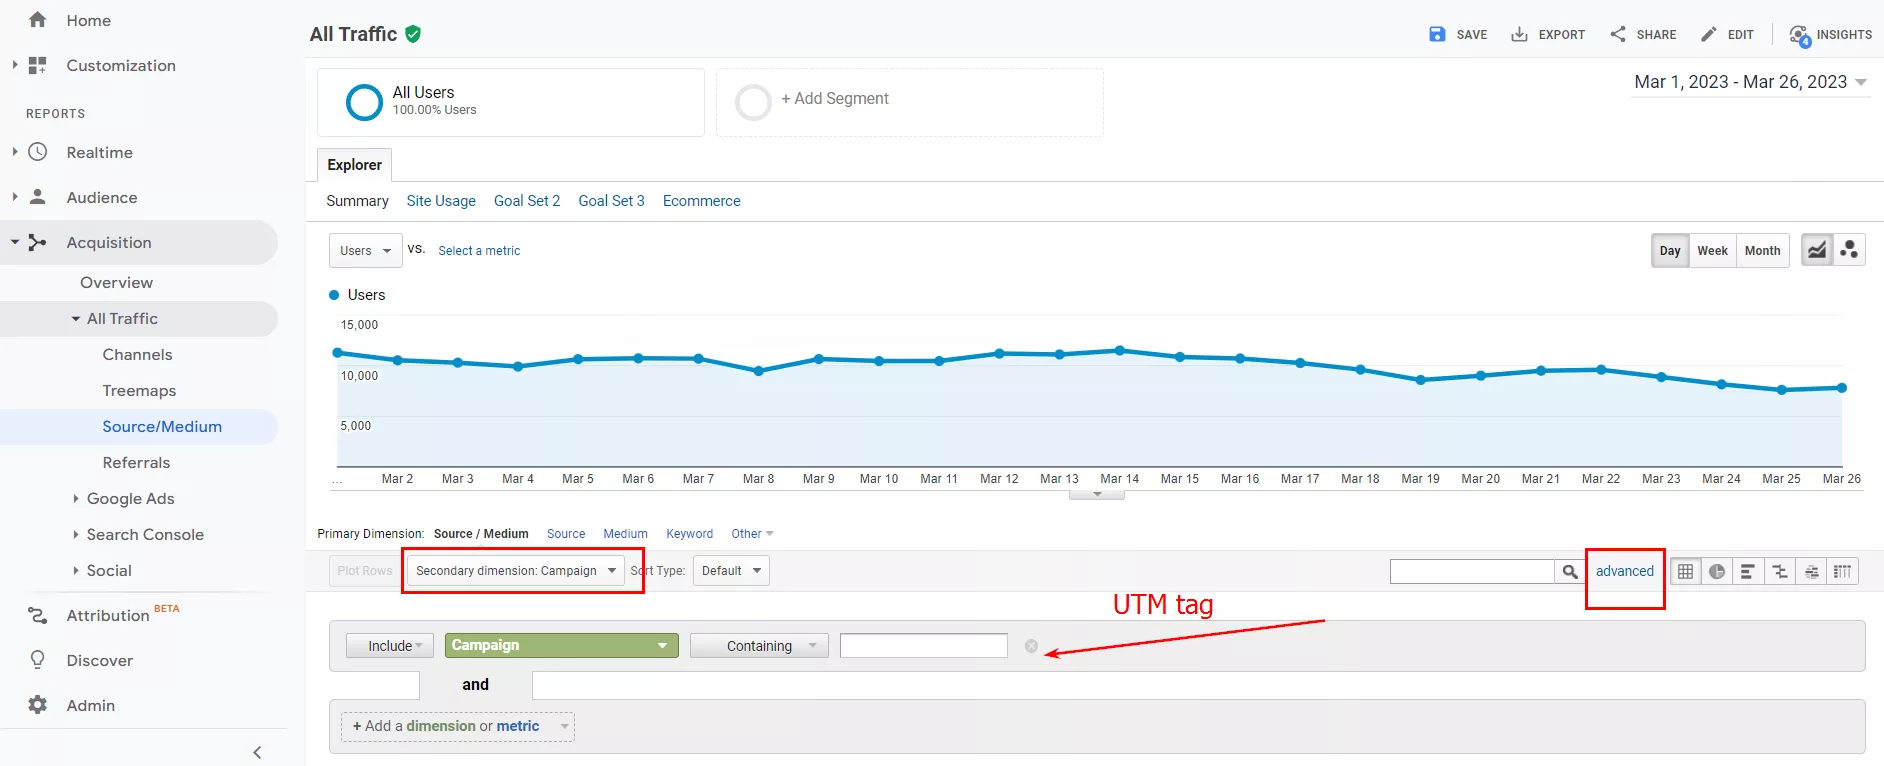Image resolution: width=1884 pixels, height=766 pixels.
Task: Click the Campaign filter value field
Action: (x=924, y=646)
